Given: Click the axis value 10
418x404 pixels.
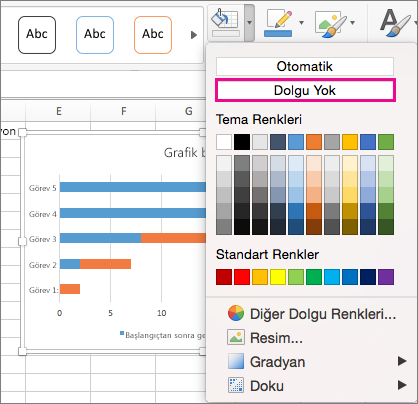Looking at the screenshot, I should tap(162, 313).
